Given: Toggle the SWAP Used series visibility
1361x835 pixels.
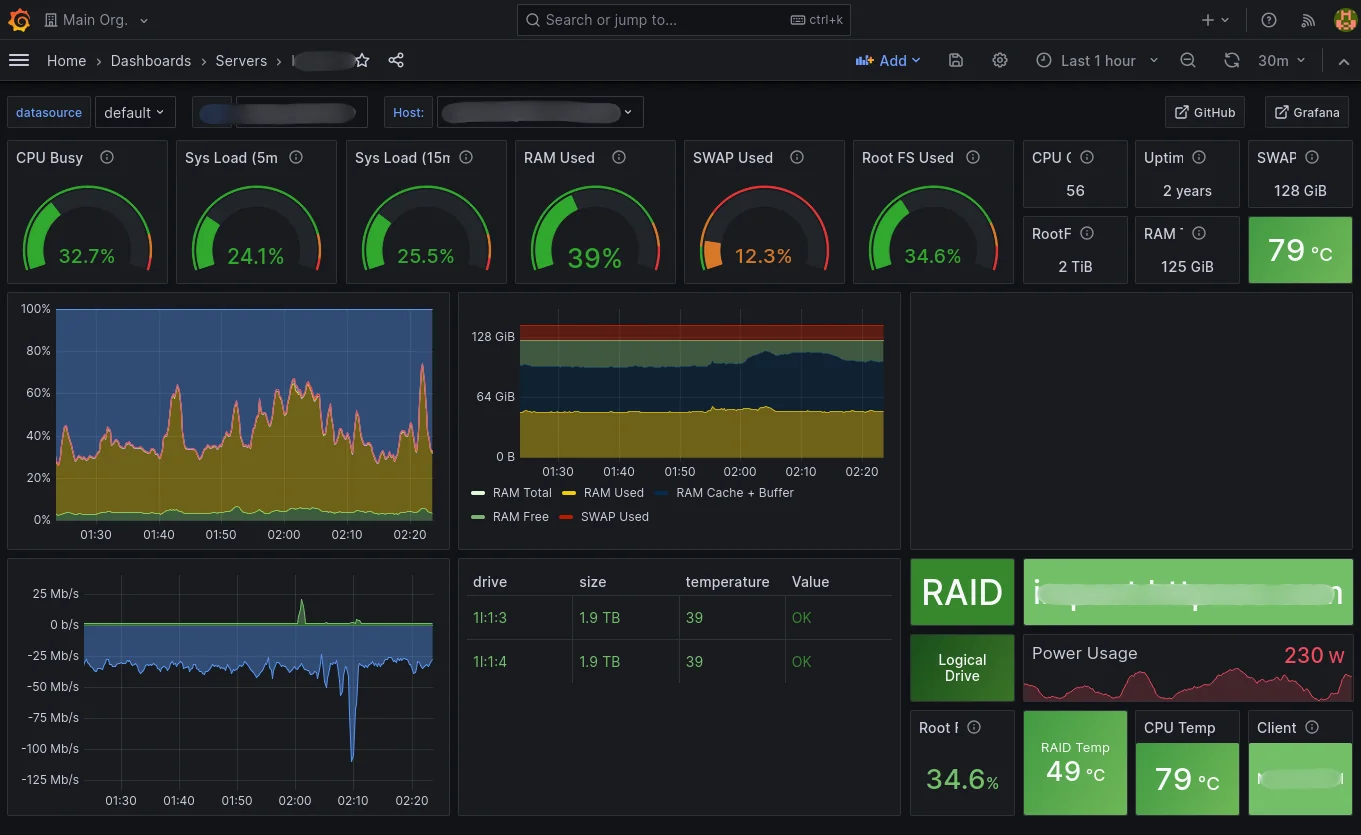Looking at the screenshot, I should (x=614, y=516).
